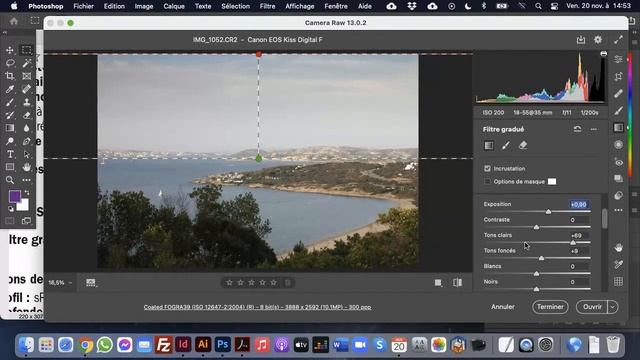Open the zoom level dropdown 16,5%
The width and height of the screenshot is (640, 360).
click(60, 282)
